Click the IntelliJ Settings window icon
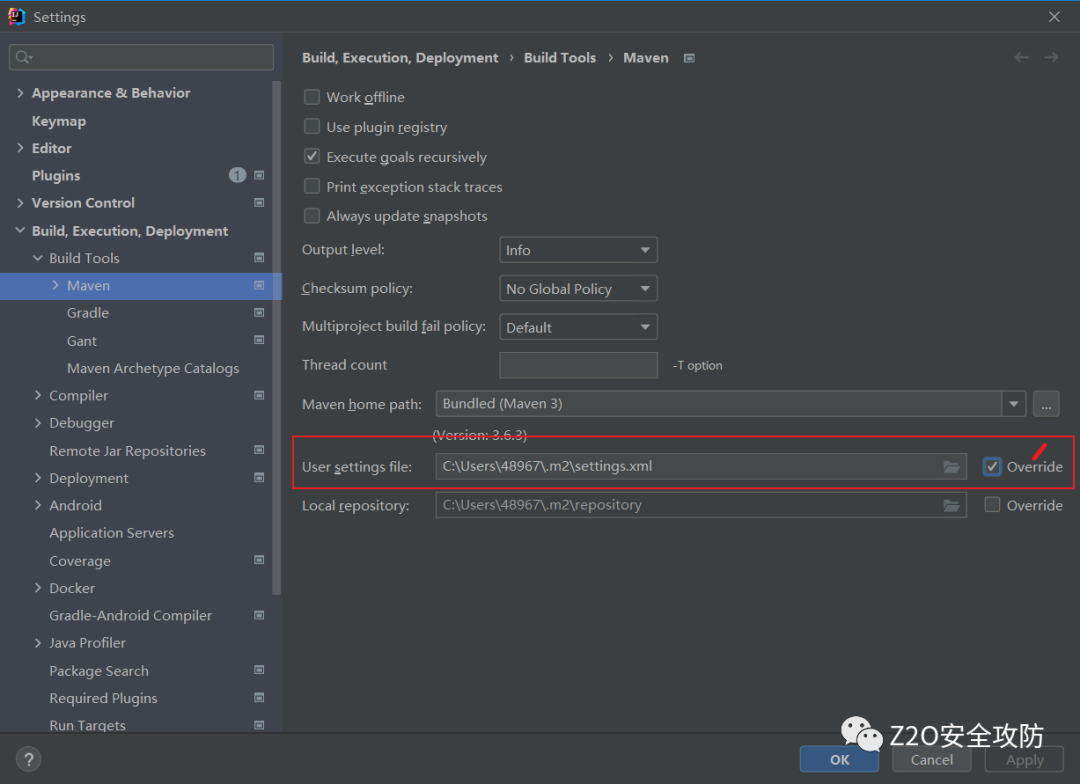Image resolution: width=1080 pixels, height=784 pixels. click(16, 17)
